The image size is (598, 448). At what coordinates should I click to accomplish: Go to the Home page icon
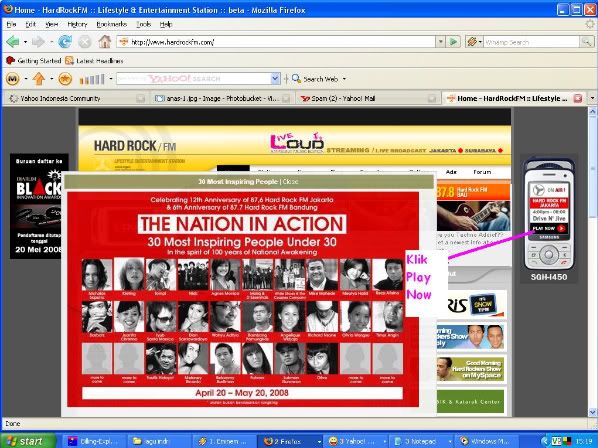pyautogui.click(x=104, y=41)
